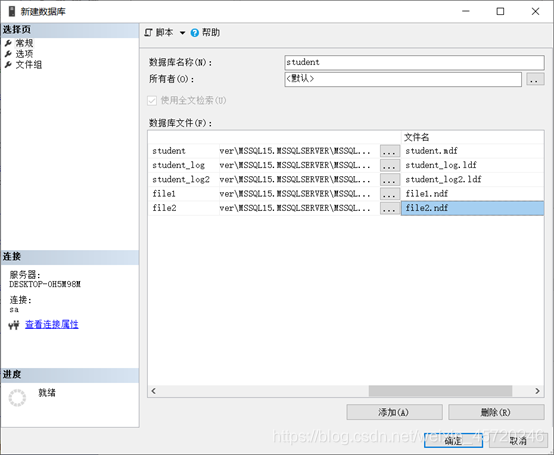Select the file1 logical name cell
This screenshot has height=455, width=554.
(x=184, y=194)
